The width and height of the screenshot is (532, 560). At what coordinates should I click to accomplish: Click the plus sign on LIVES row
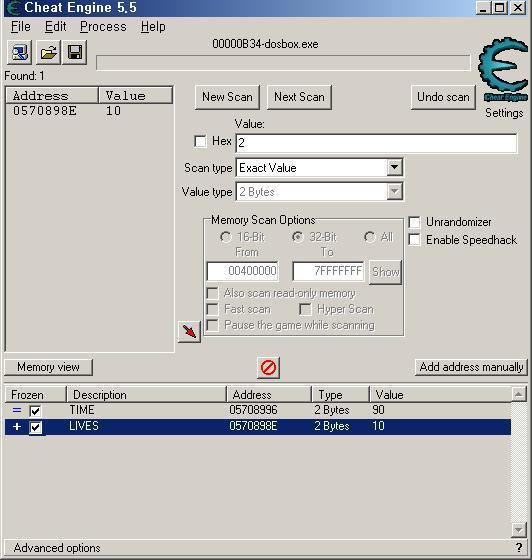pyautogui.click(x=17, y=426)
